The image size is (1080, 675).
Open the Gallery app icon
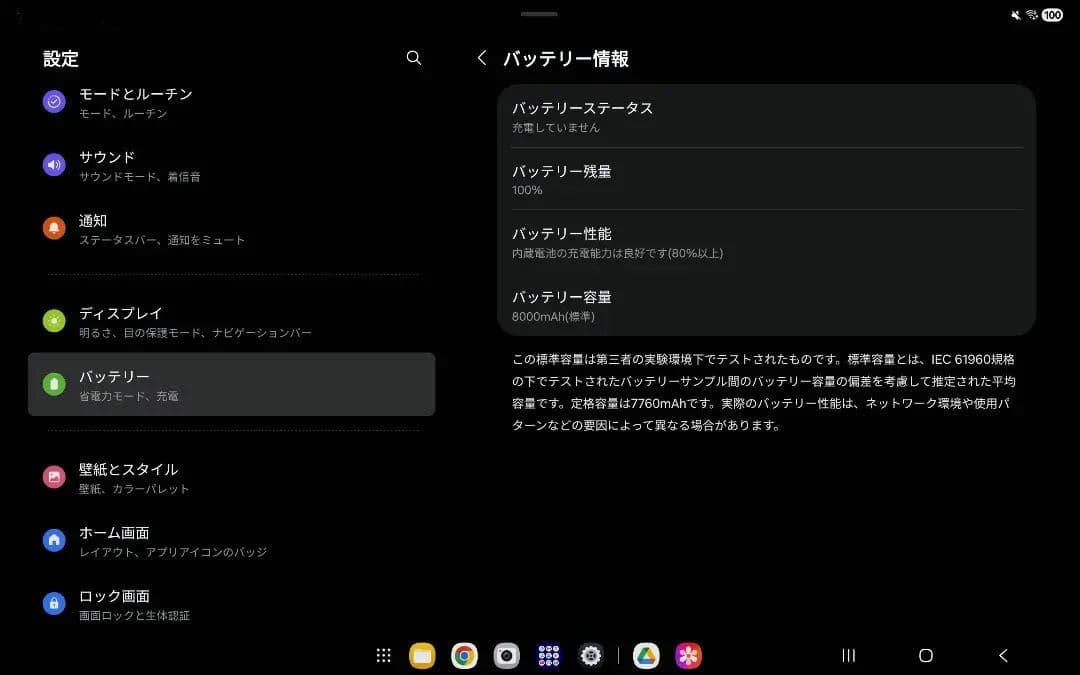coord(687,655)
